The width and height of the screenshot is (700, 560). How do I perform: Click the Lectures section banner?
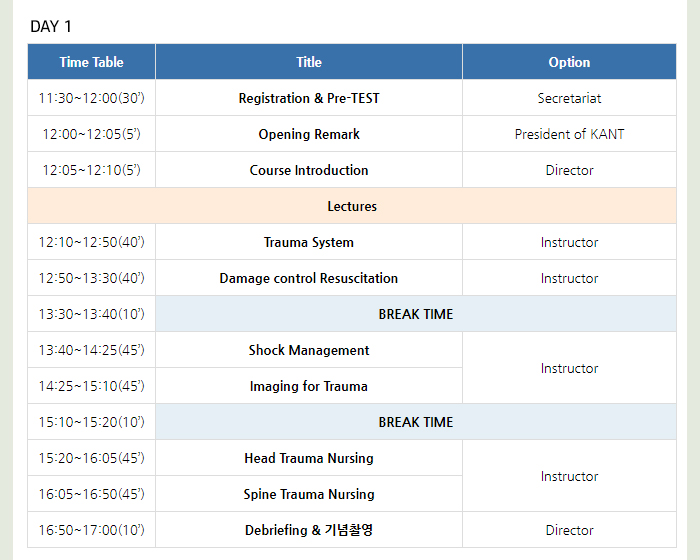coord(352,206)
